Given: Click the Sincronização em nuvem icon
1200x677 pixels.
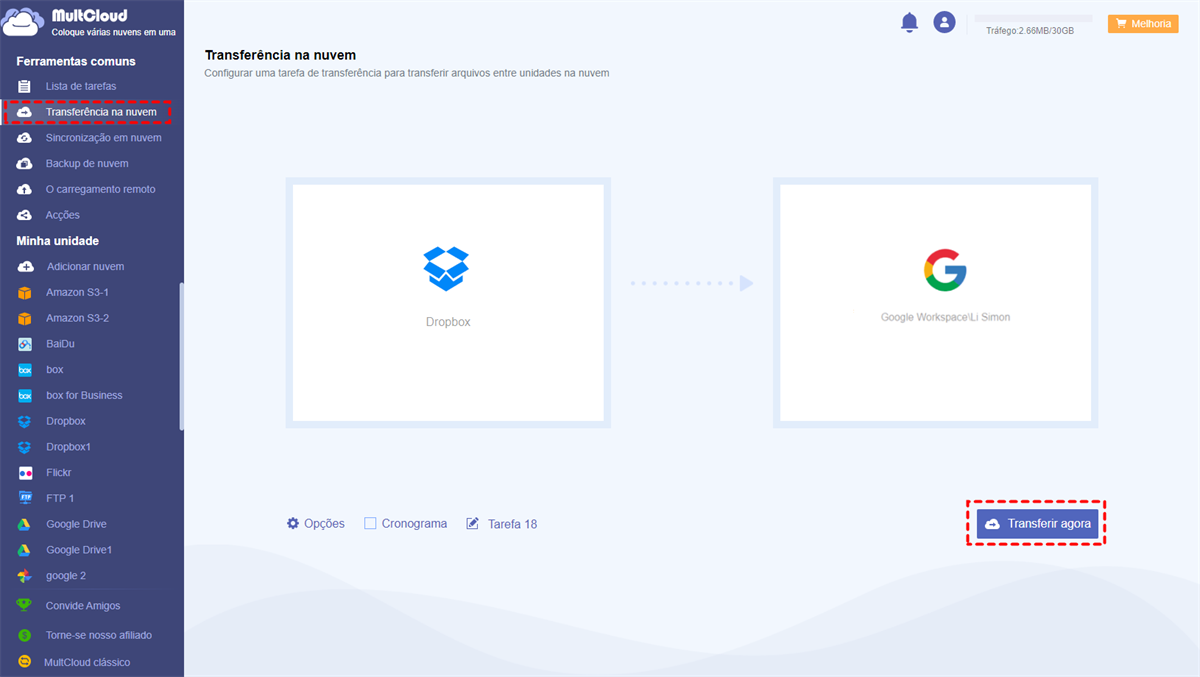Looking at the screenshot, I should [x=25, y=138].
